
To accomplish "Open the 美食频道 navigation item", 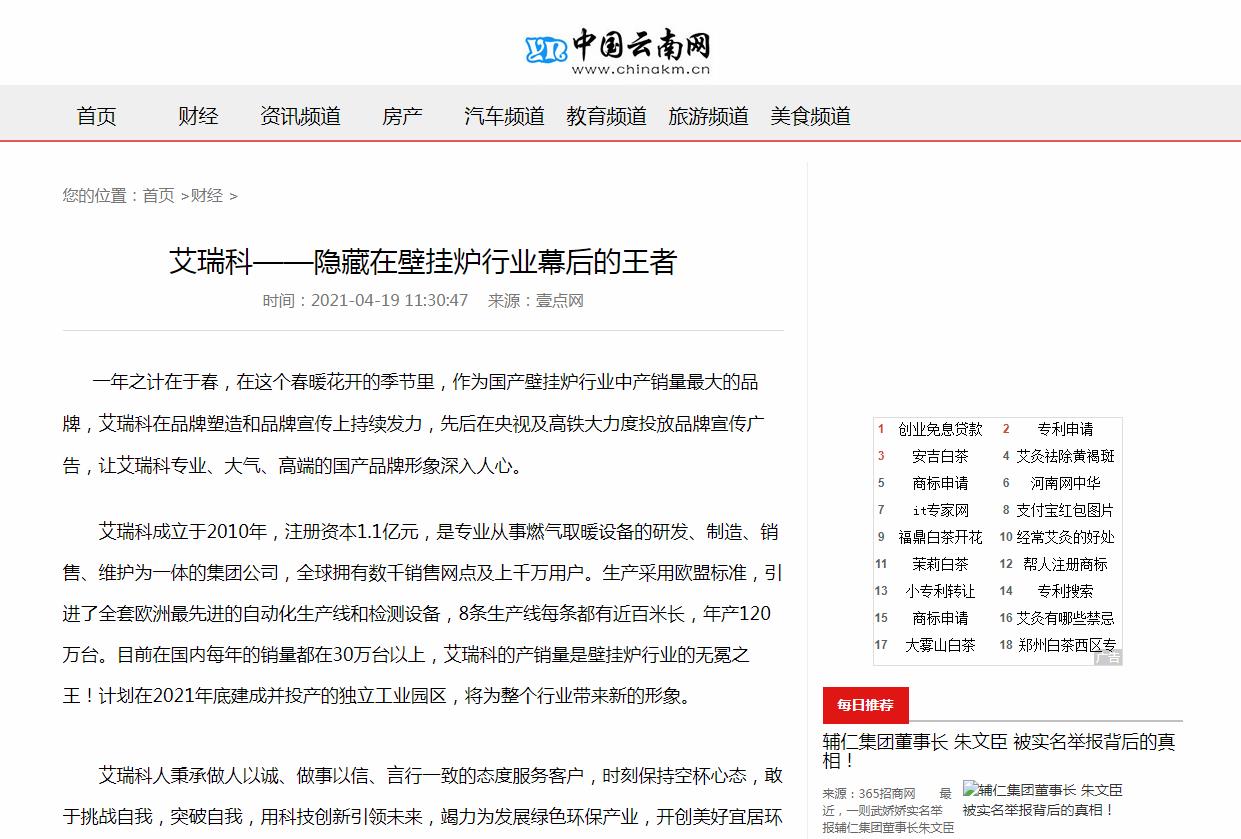I will click(810, 116).
